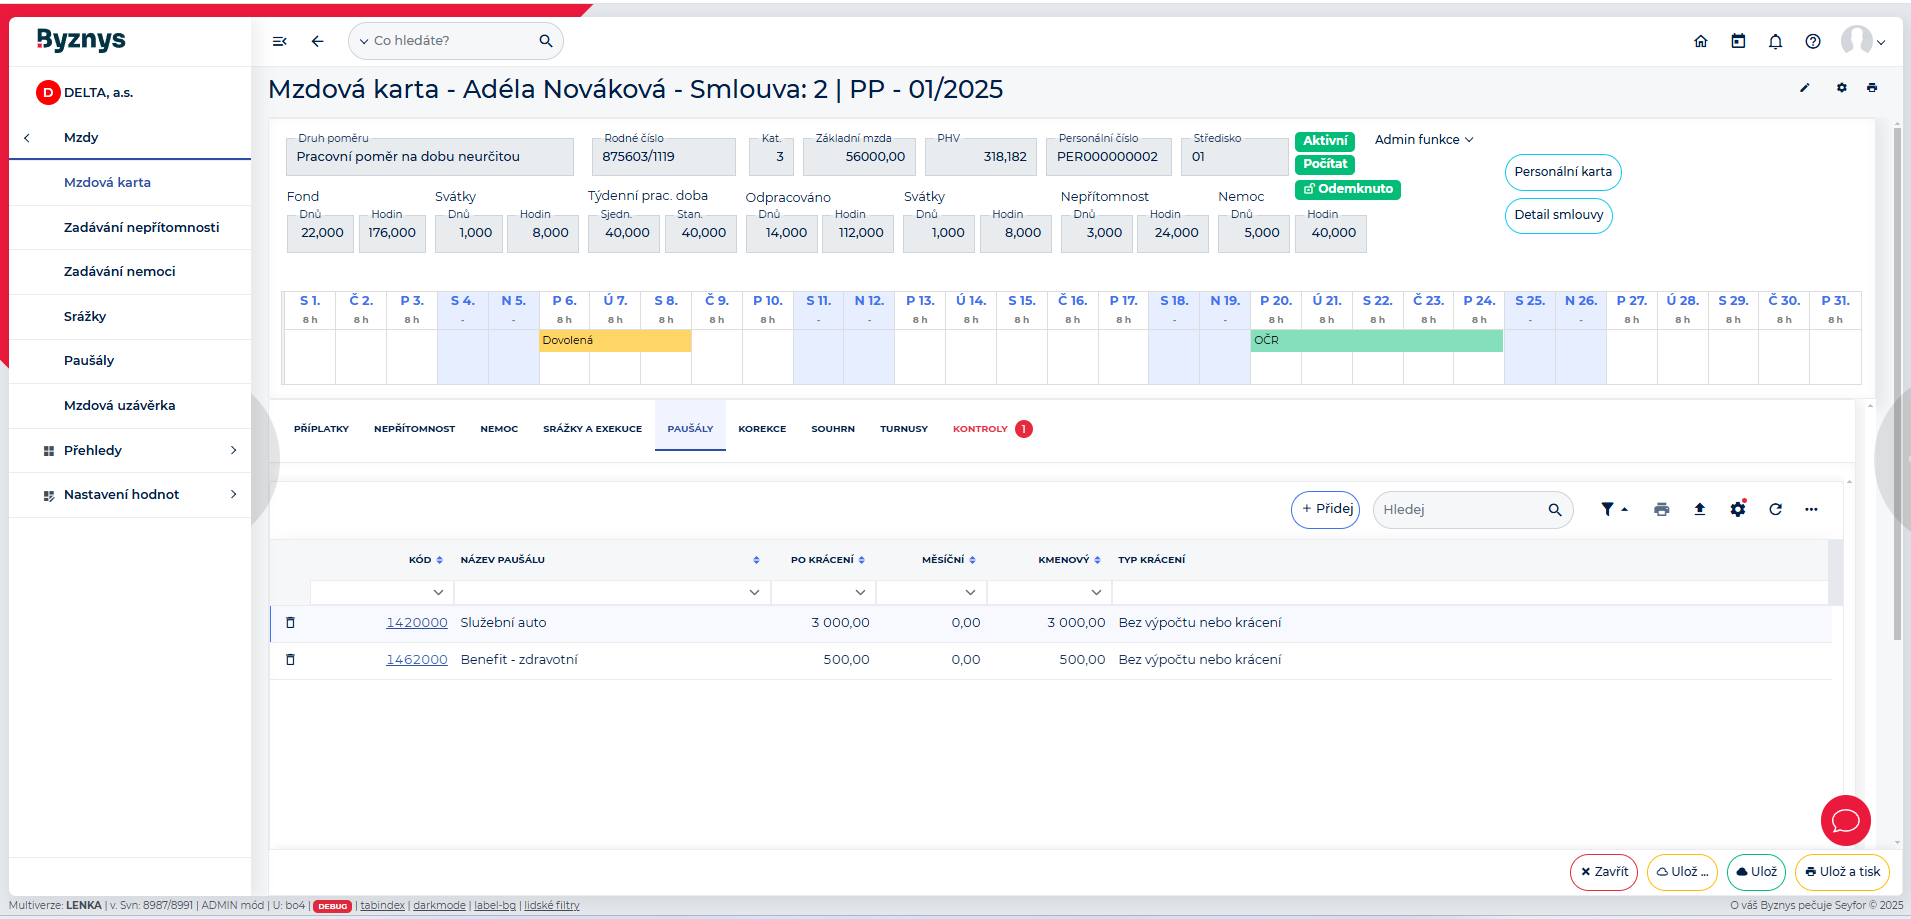This screenshot has width=1911, height=919.
Task: Toggle the Počítat status badge
Action: [1324, 164]
